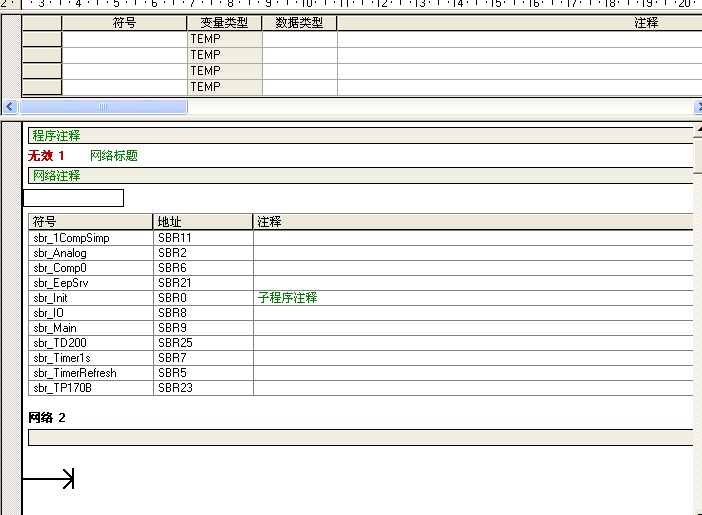This screenshot has width=702, height=515.
Task: Select the last TEMP row's data type cell
Action: (x=299, y=87)
